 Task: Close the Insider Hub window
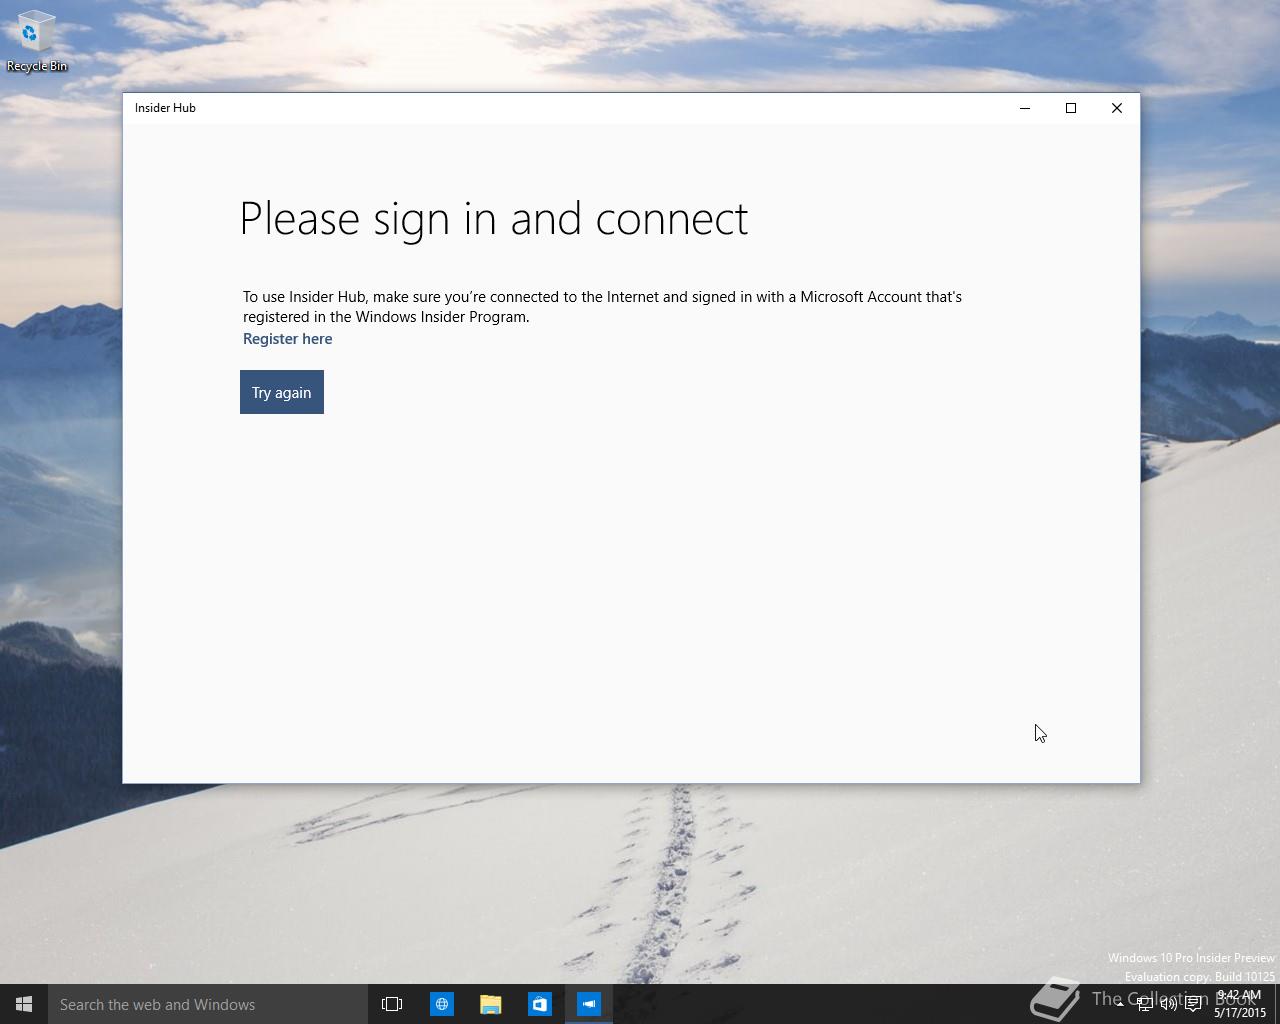tap(1117, 108)
